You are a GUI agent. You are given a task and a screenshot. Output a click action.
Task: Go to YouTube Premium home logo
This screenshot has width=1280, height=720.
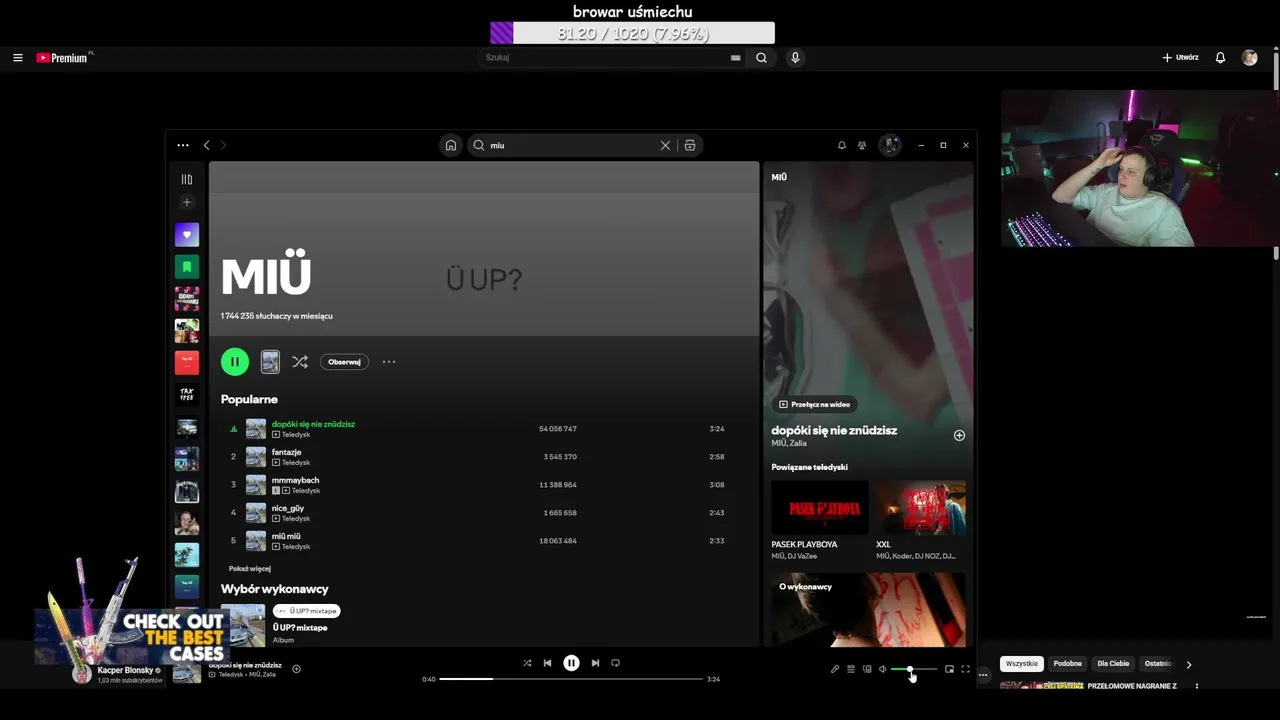(x=64, y=58)
